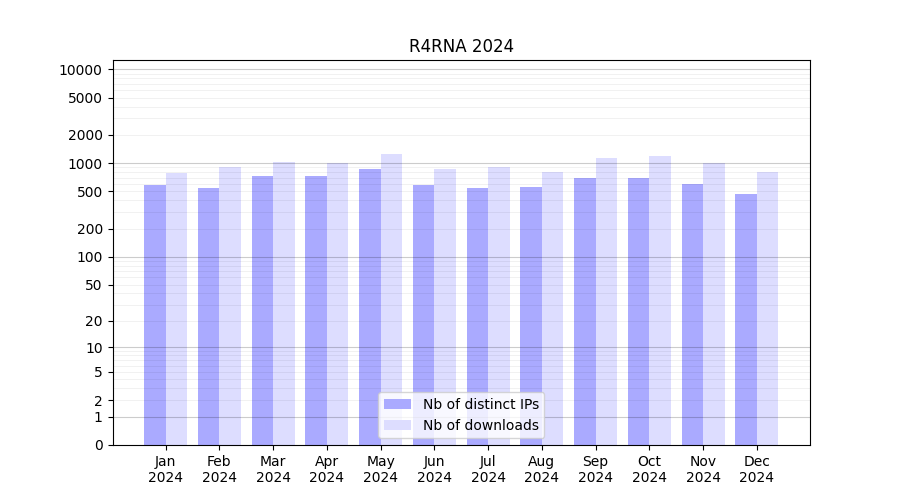Image resolution: width=900 pixels, height=500 pixels.
Task: Click the Mar 2024 distinct IPs bar
Action: 262,310
